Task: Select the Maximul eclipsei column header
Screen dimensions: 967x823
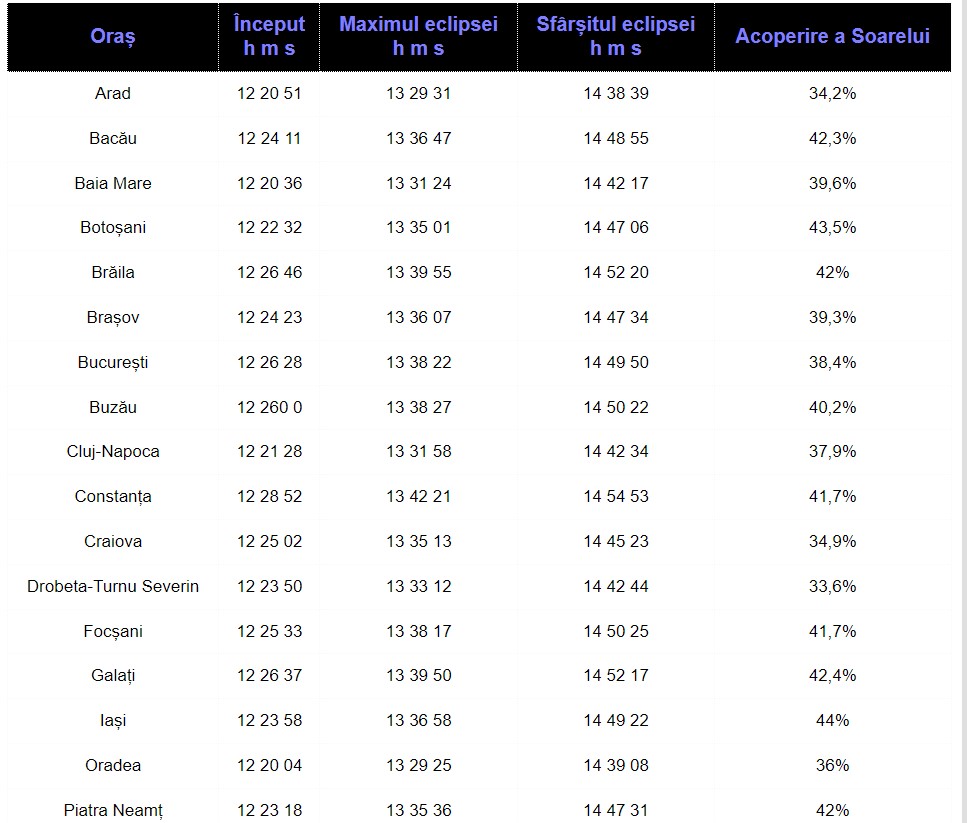Action: point(418,36)
